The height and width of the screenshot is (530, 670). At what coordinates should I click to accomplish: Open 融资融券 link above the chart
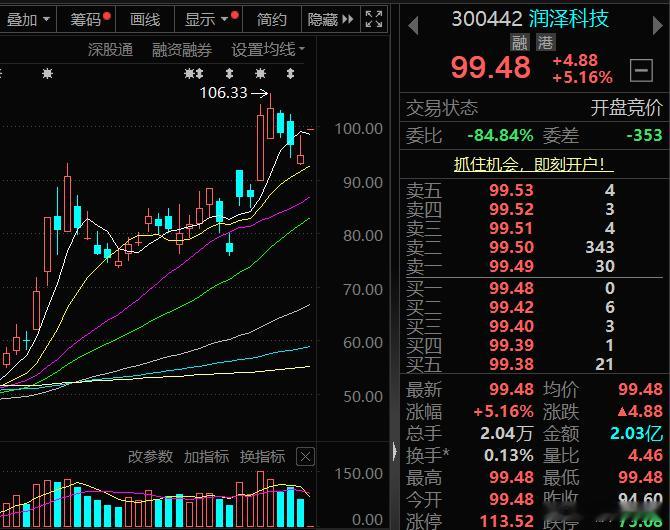[182, 50]
